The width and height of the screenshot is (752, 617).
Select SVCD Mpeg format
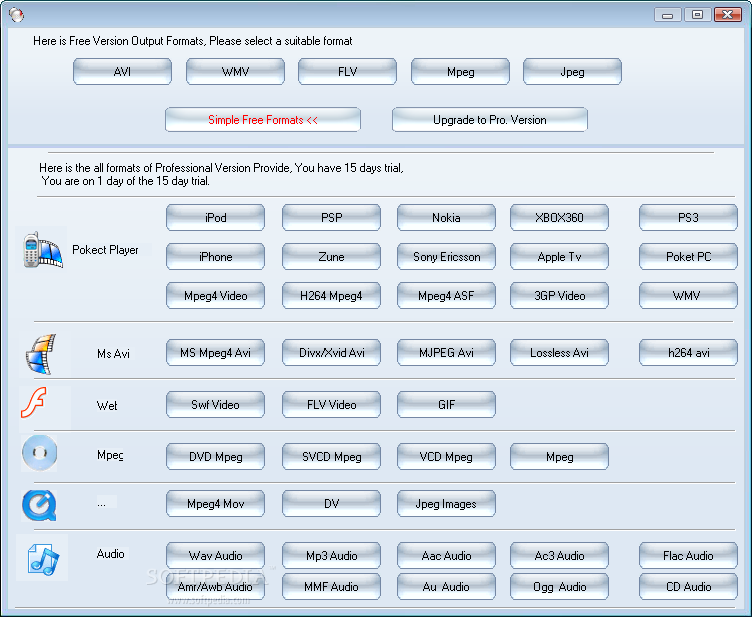click(331, 457)
